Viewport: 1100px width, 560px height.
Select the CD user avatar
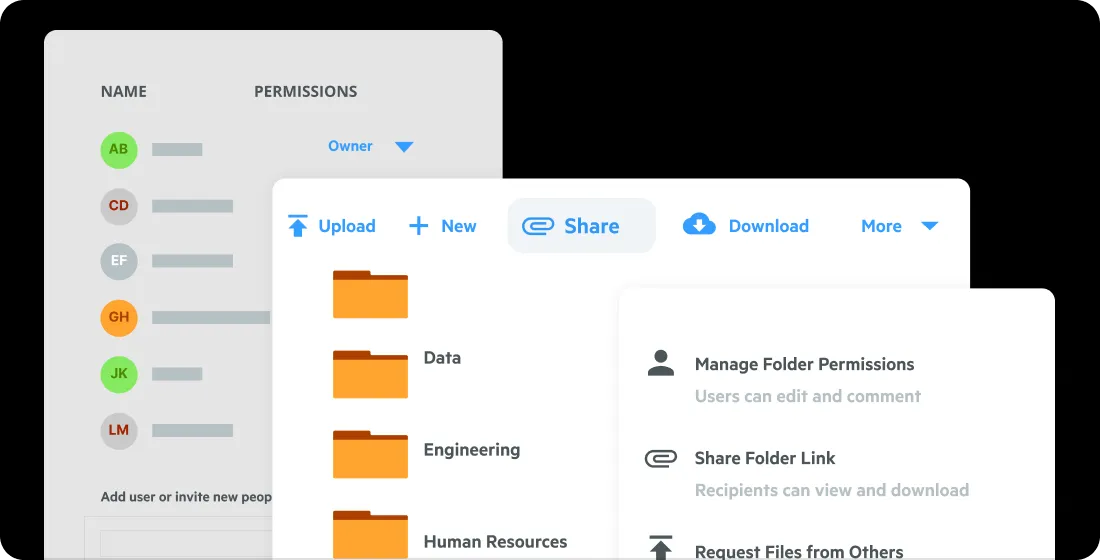pyautogui.click(x=119, y=206)
